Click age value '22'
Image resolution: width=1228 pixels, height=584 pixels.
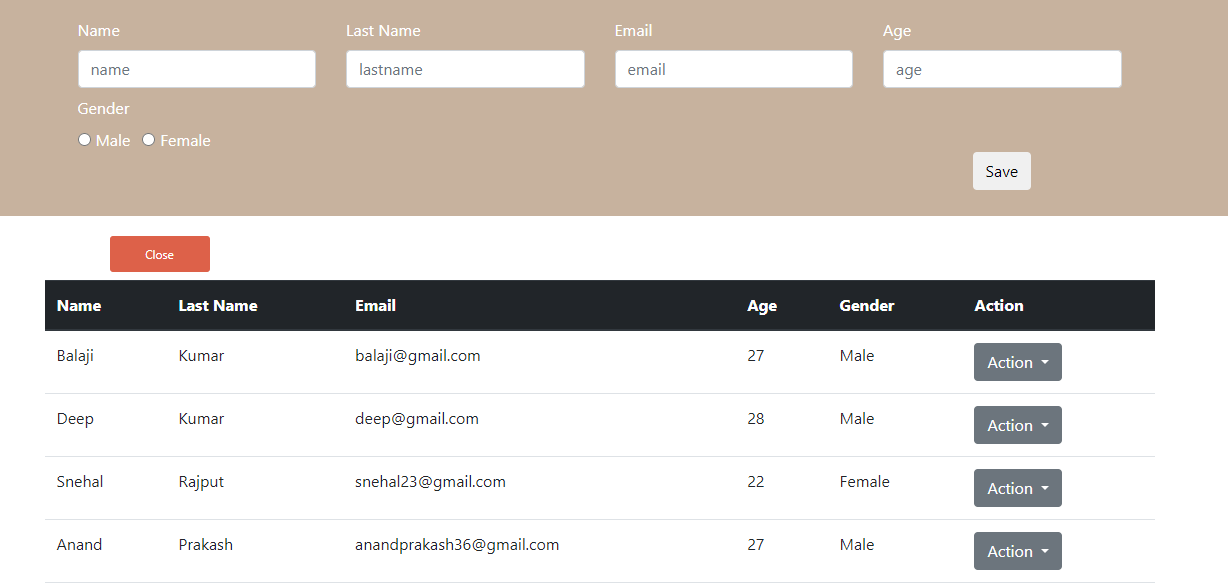click(756, 482)
